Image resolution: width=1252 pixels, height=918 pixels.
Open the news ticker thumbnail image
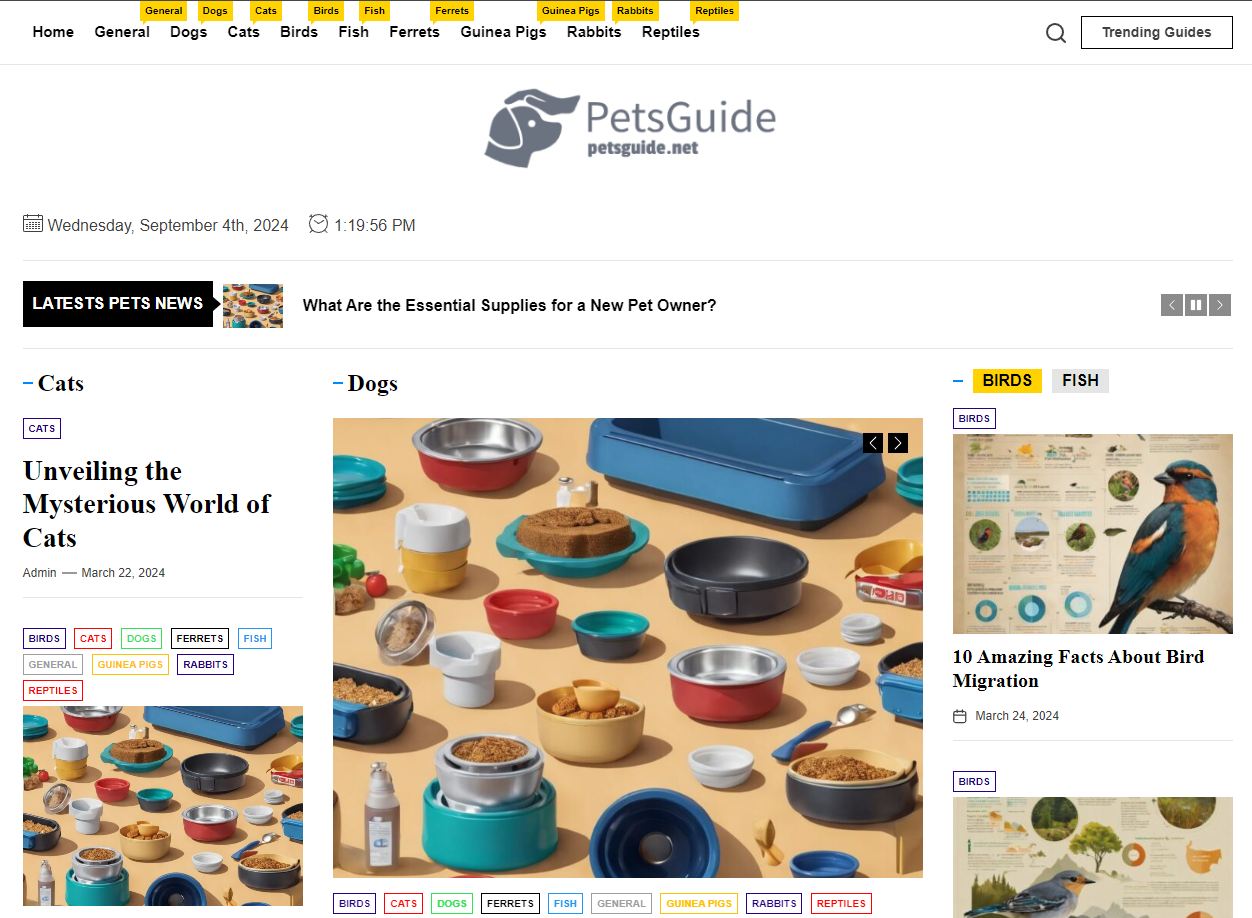pyautogui.click(x=253, y=306)
